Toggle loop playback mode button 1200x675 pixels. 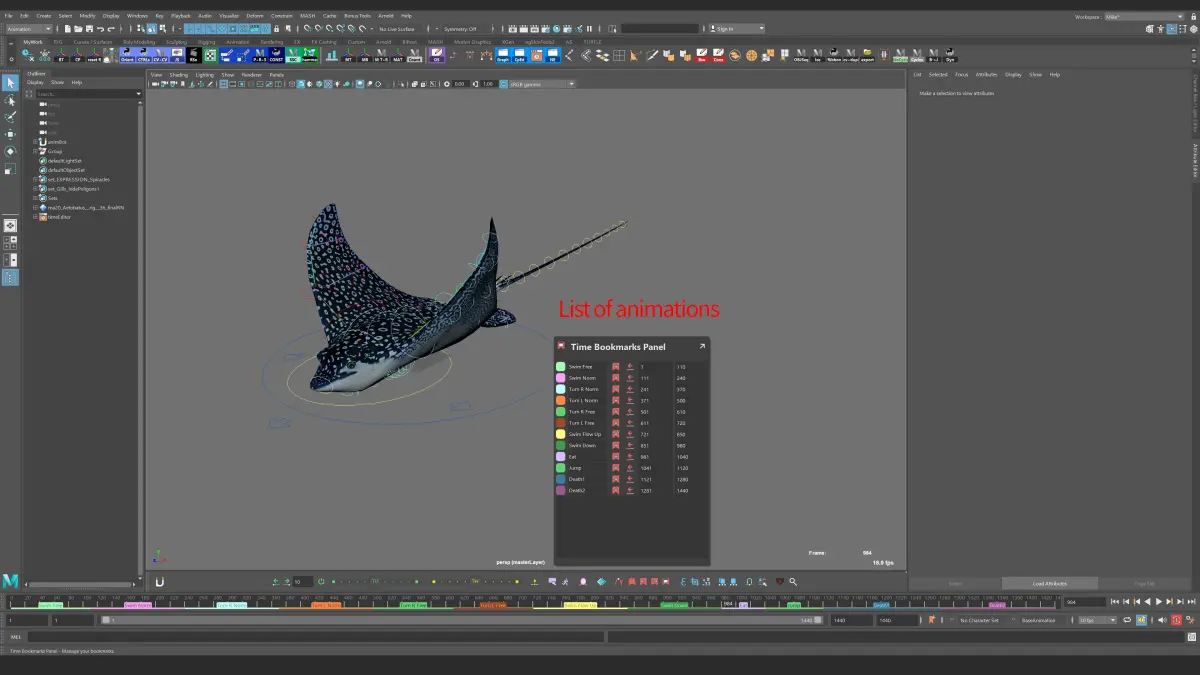[1126, 620]
